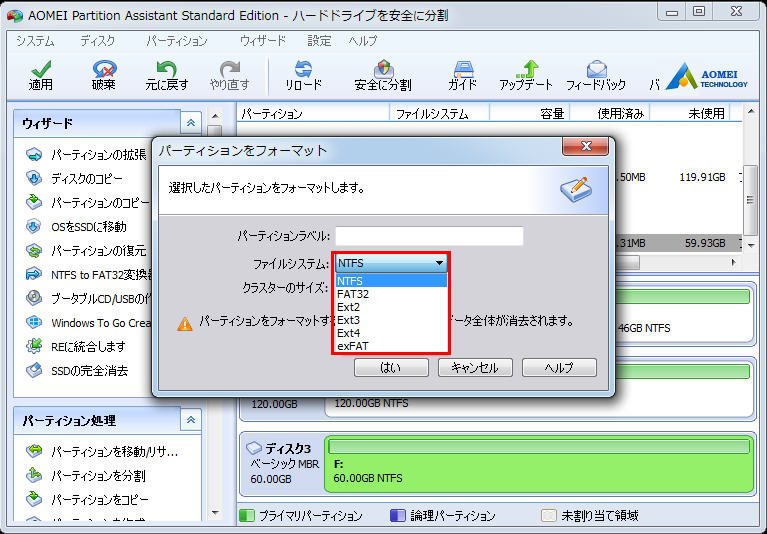Click the 破棄 (Discard) toolbar icon
Viewport: 767px width, 534px height.
click(104, 75)
